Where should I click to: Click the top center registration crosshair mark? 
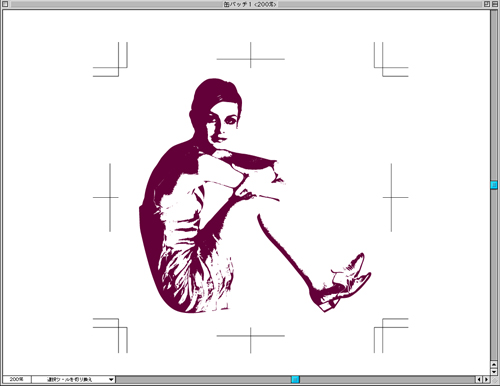[x=251, y=59]
